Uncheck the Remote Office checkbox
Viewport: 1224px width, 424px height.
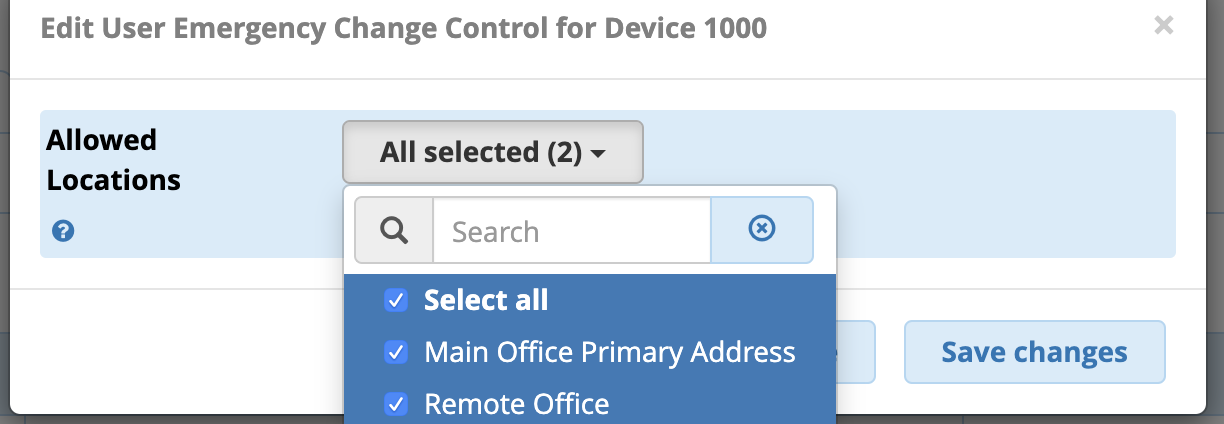396,404
